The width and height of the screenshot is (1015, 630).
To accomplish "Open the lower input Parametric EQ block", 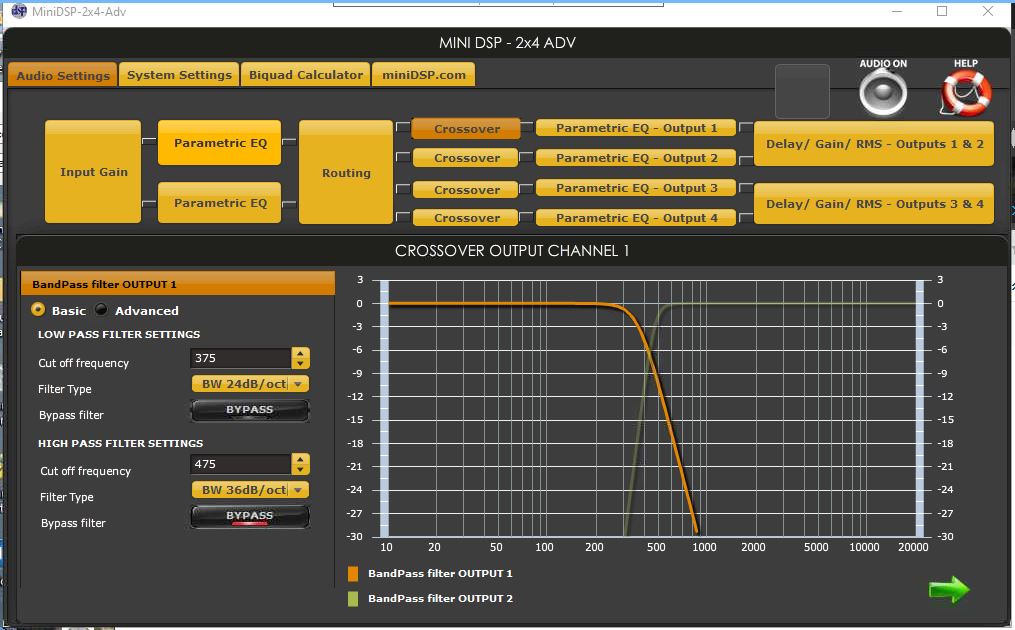I will tap(220, 203).
